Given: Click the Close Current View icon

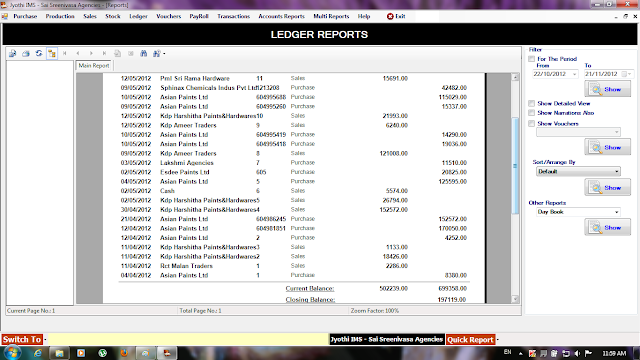Looking at the screenshot, I should point(131,53).
